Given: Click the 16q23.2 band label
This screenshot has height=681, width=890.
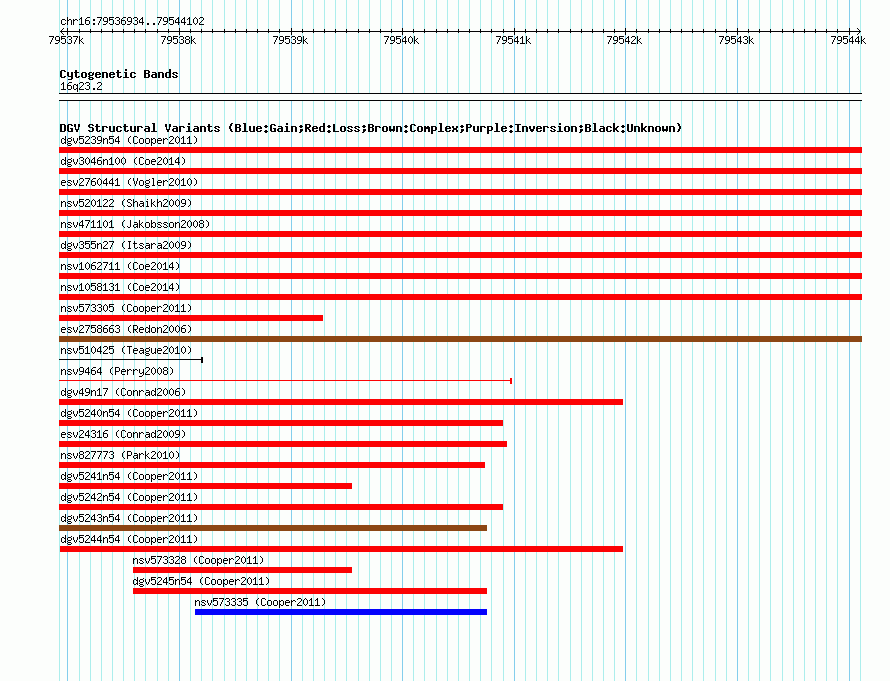Looking at the screenshot, I should [81, 86].
